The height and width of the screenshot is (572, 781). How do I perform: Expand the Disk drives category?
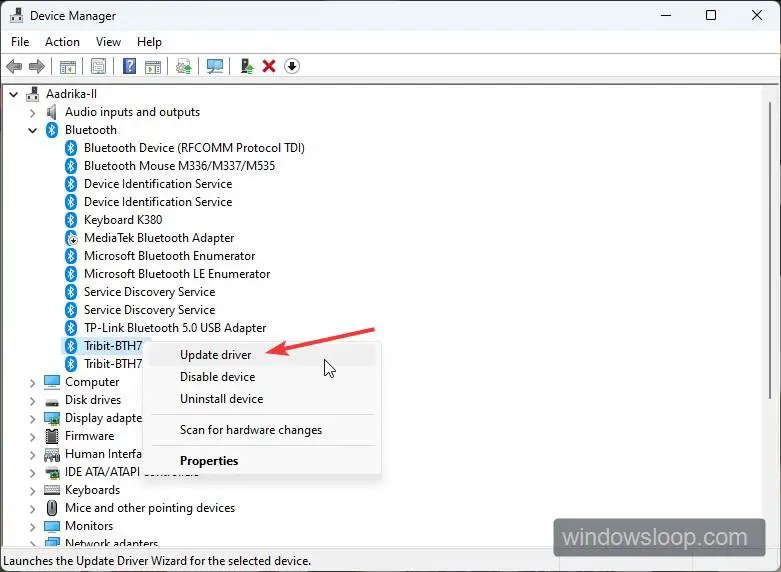tap(32, 401)
